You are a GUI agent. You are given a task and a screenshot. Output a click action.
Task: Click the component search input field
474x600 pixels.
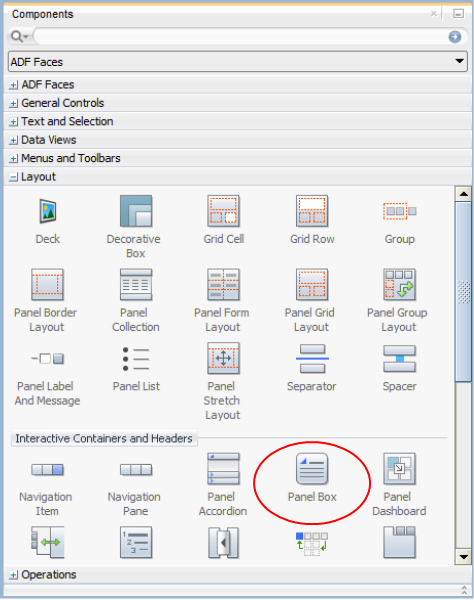[241, 37]
